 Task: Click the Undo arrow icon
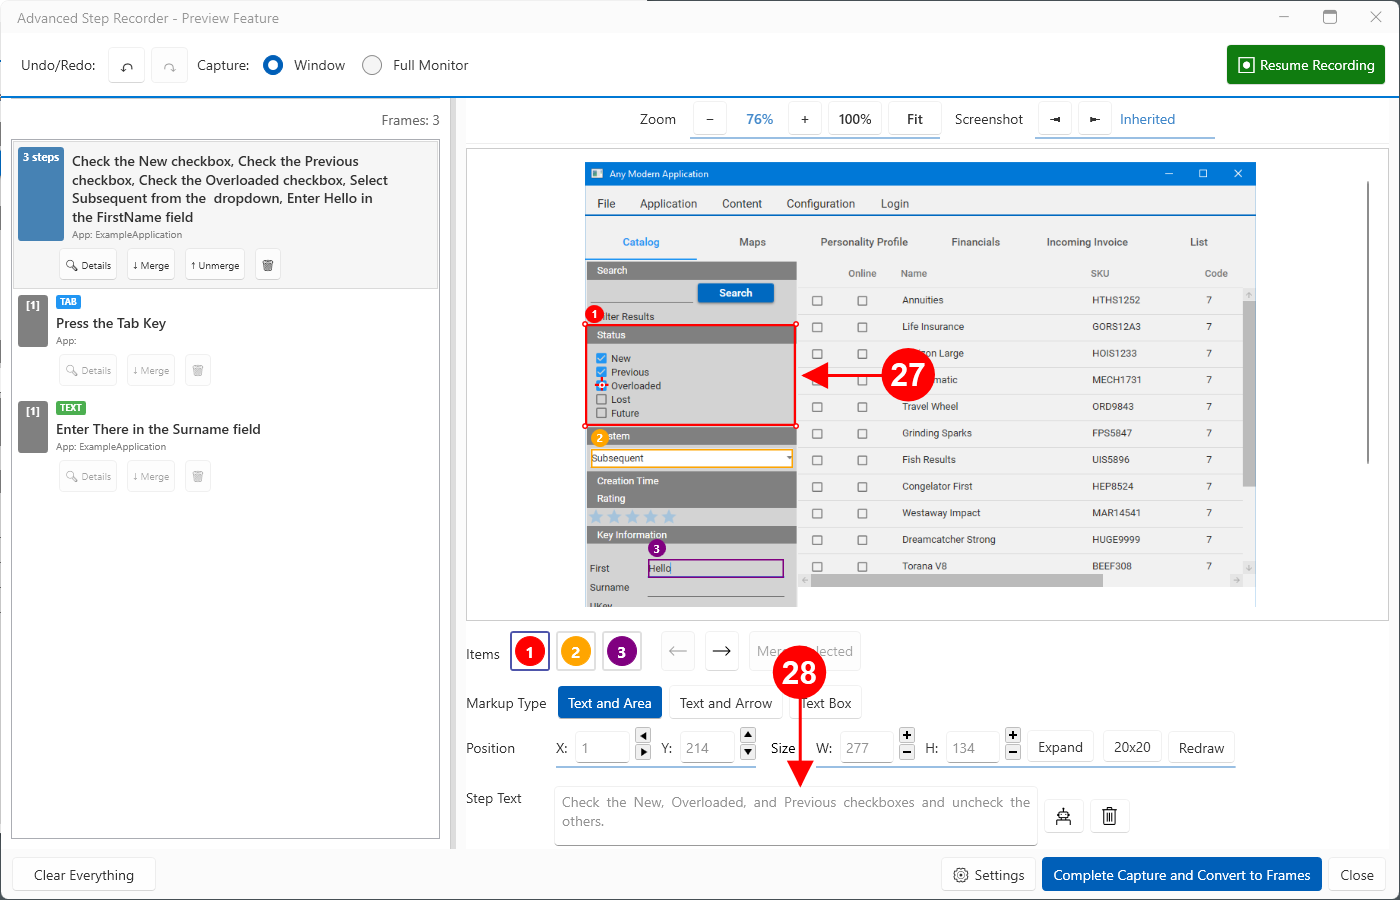tap(127, 66)
